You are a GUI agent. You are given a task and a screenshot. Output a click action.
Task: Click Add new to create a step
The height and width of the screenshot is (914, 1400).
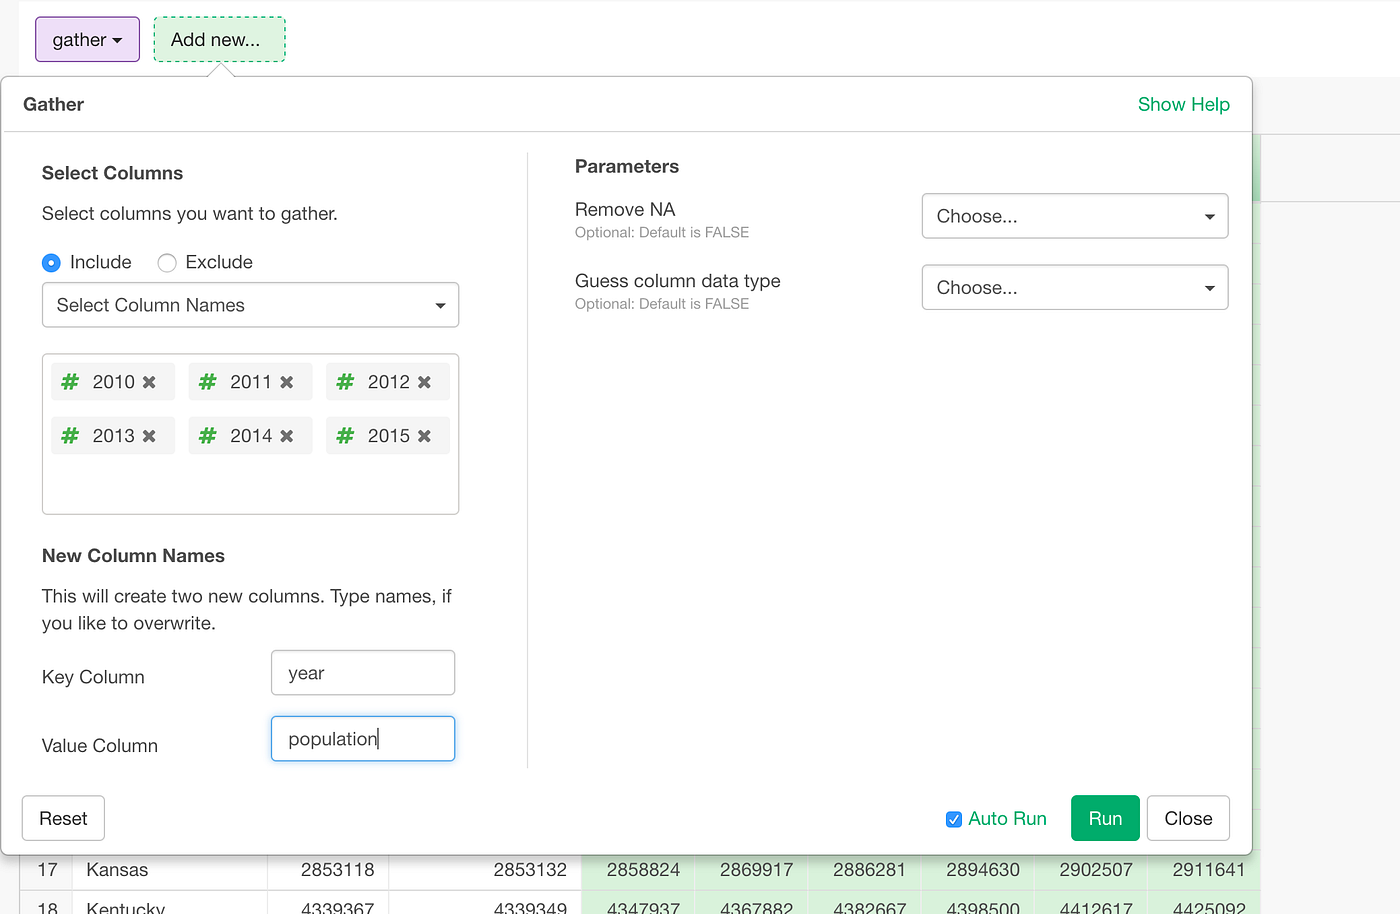point(219,39)
